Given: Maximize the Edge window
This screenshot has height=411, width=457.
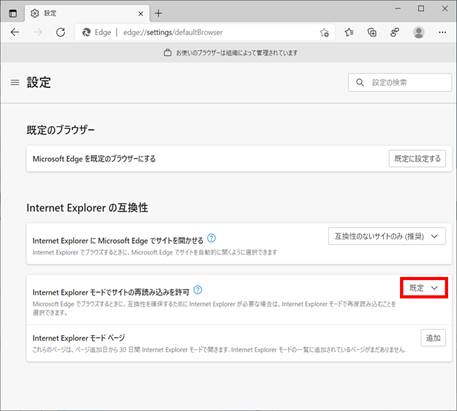Looking at the screenshot, I should click(x=421, y=9).
